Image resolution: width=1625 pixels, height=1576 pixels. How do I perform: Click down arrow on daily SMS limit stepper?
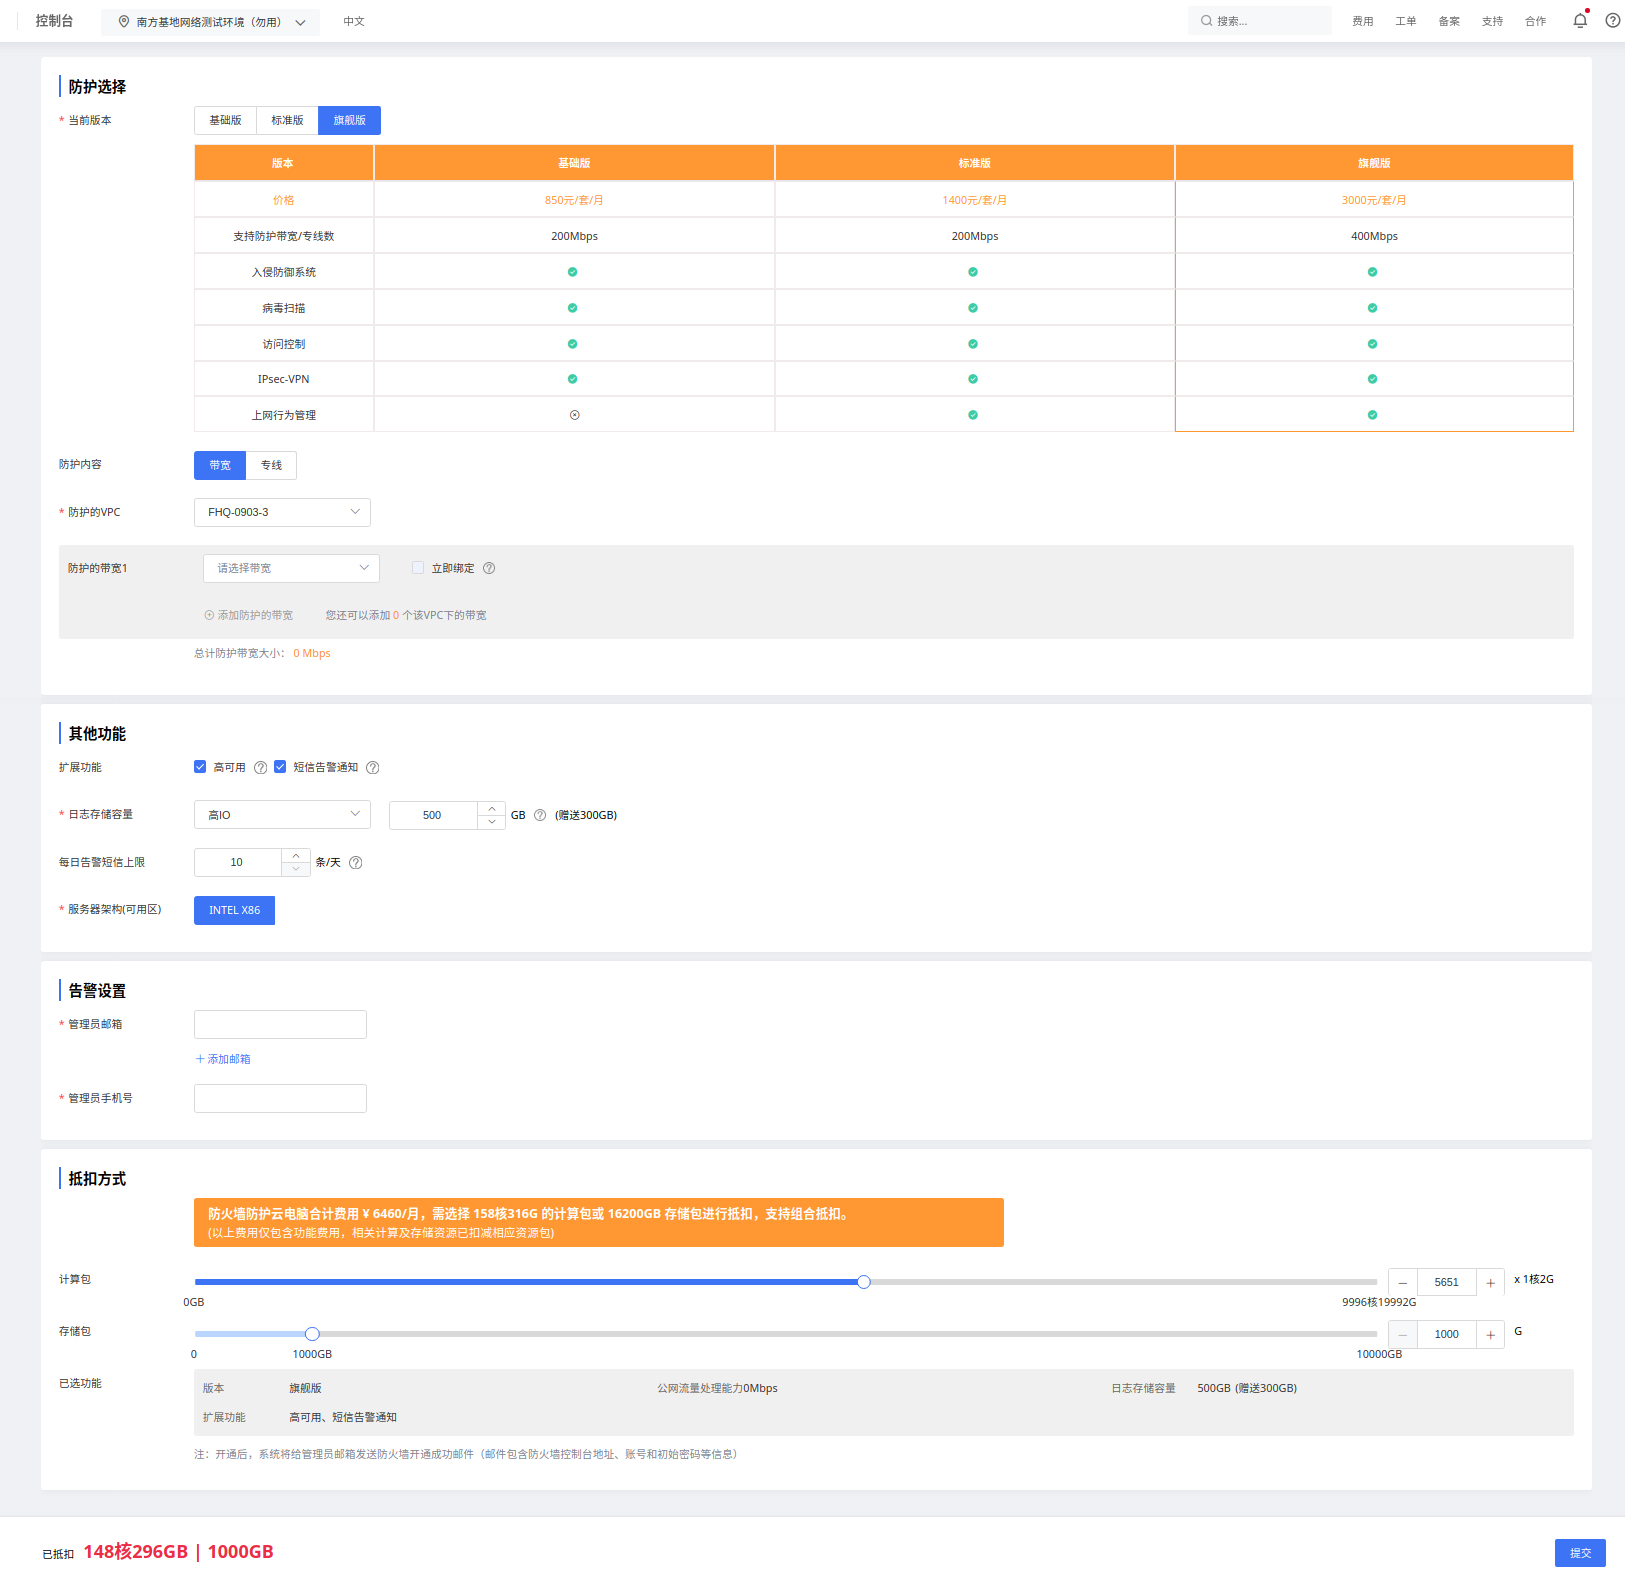[296, 869]
